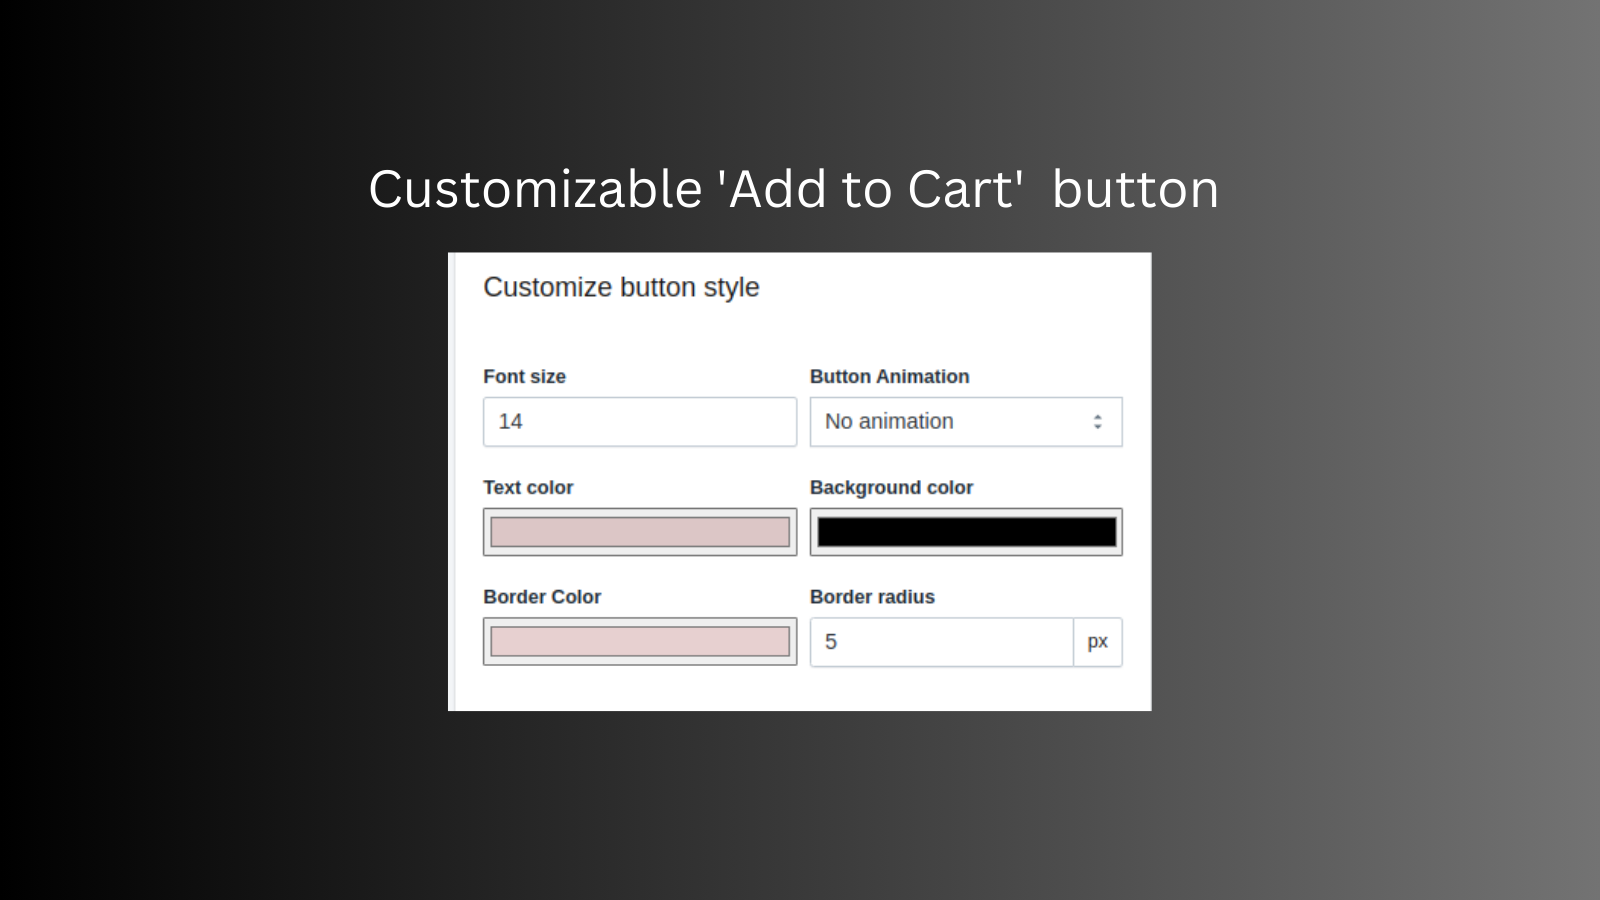Click the "Customizable 'Add to Cart' button" title

(794, 189)
